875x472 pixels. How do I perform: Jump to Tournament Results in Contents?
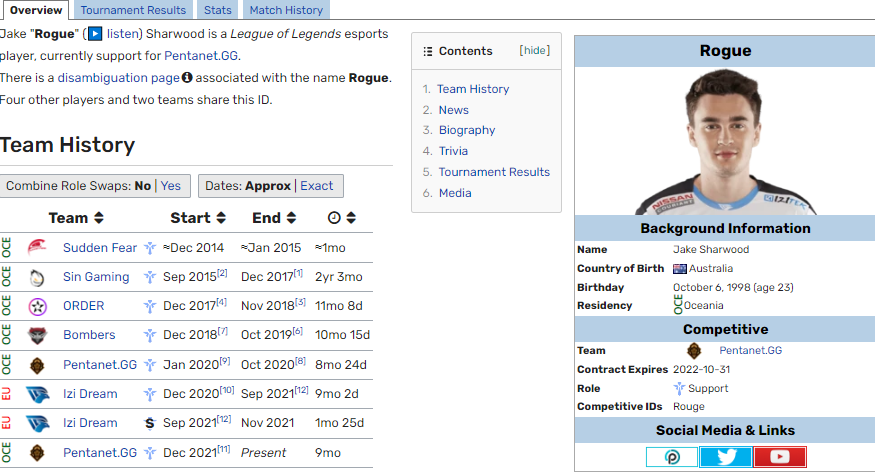pyautogui.click(x=494, y=172)
